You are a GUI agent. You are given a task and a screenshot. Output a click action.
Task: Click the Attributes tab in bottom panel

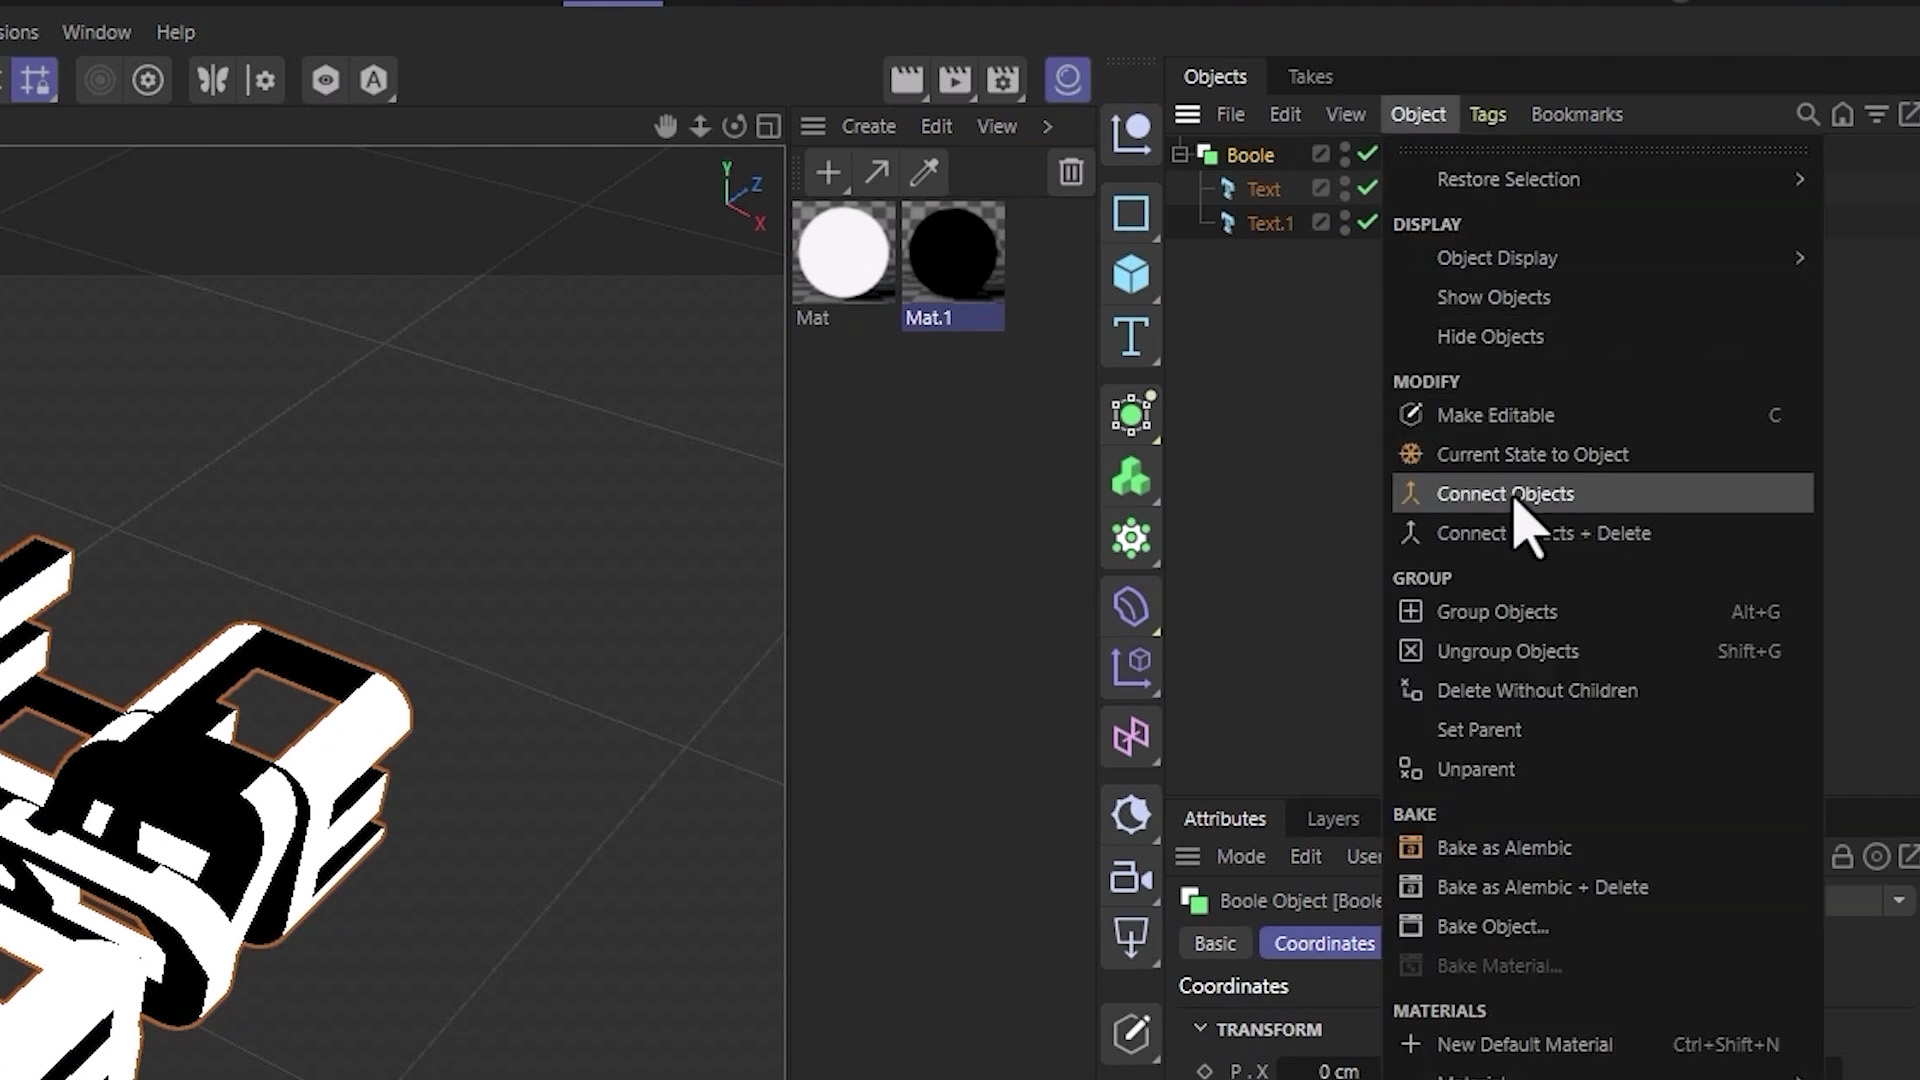click(x=1225, y=818)
